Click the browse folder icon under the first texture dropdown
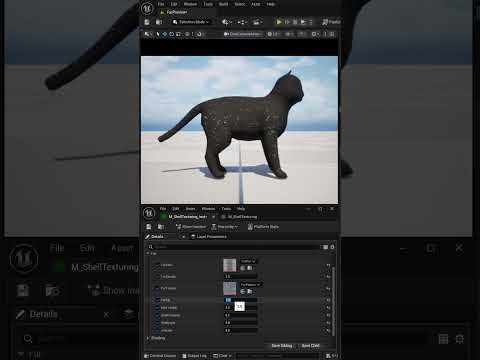Image resolution: width=480 pixels, height=360 pixels. (x=250, y=268)
